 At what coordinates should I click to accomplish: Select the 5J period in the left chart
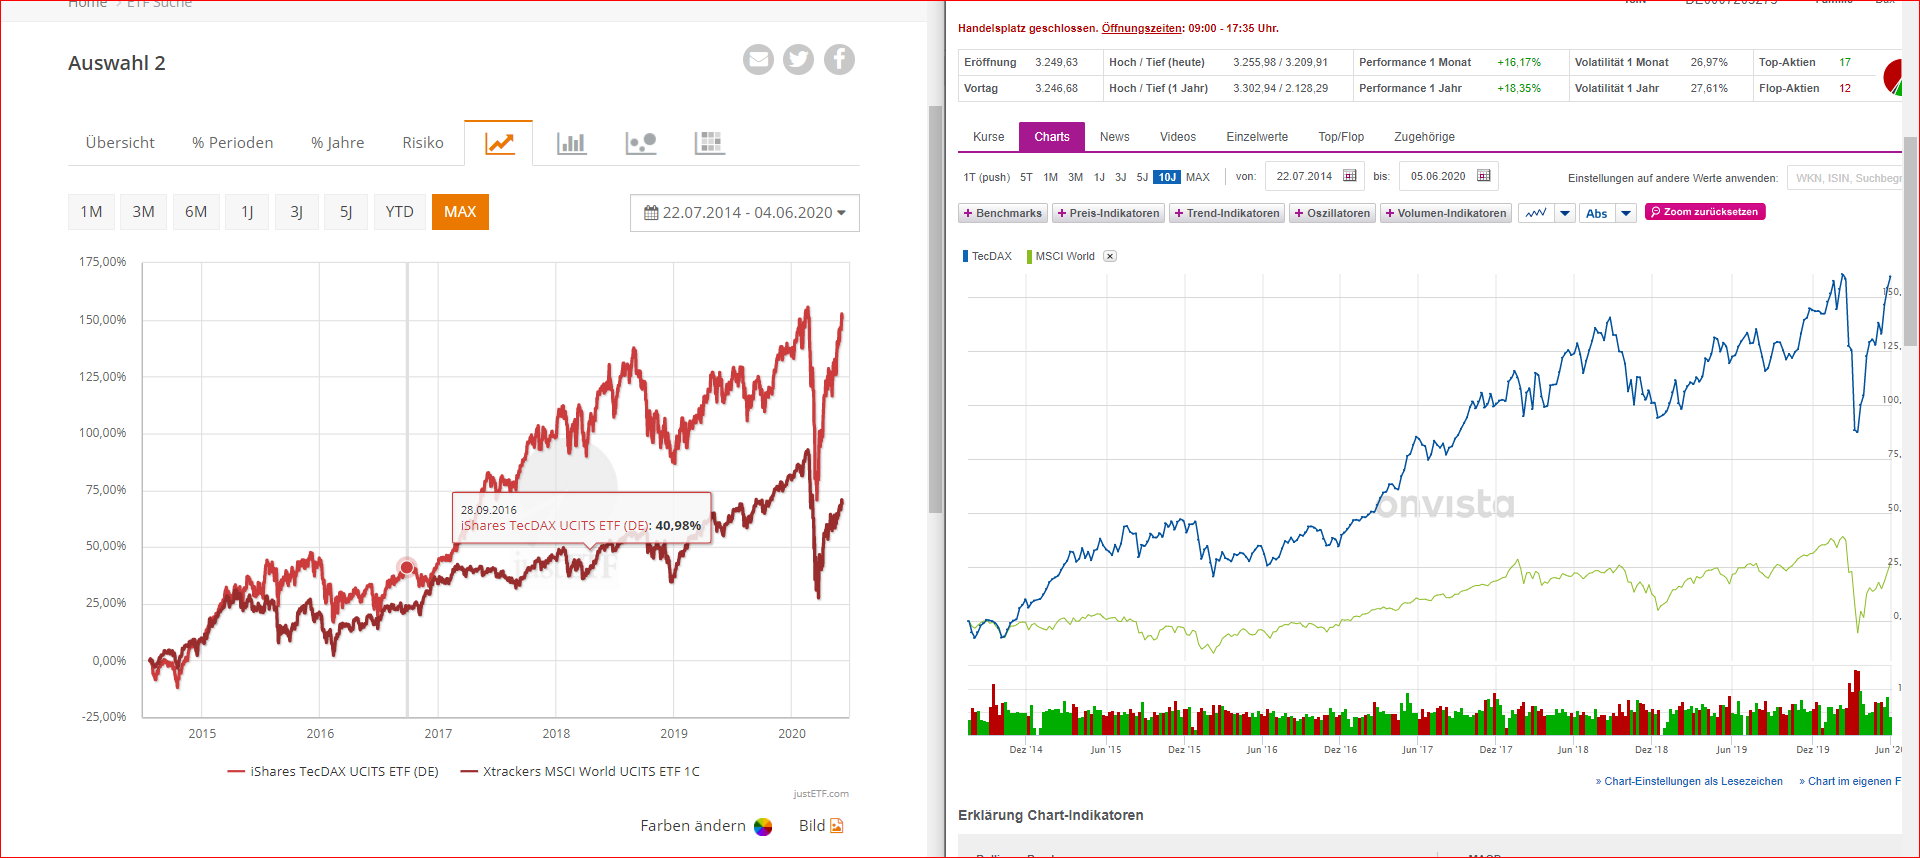(346, 212)
